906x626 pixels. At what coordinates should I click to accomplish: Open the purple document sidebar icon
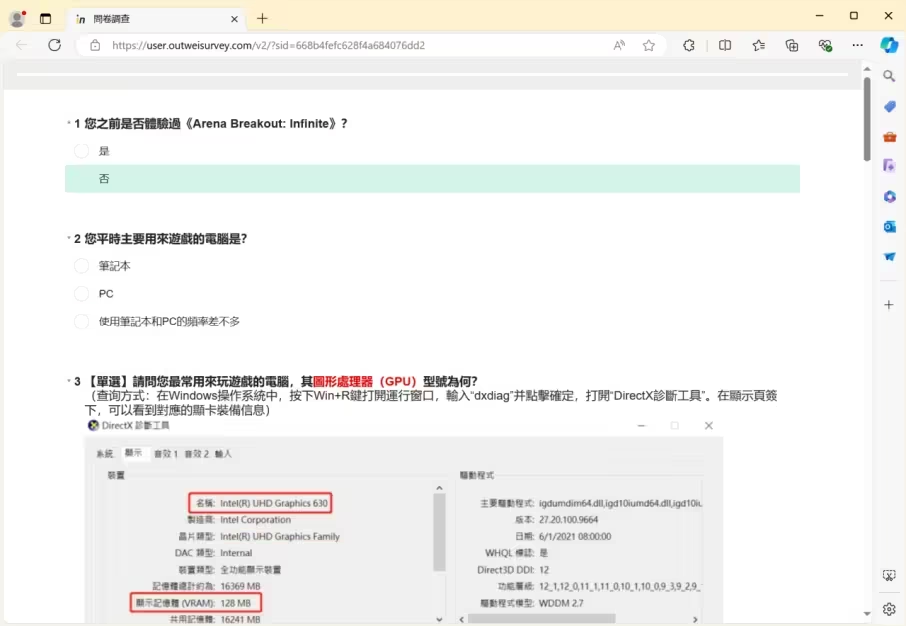point(889,166)
